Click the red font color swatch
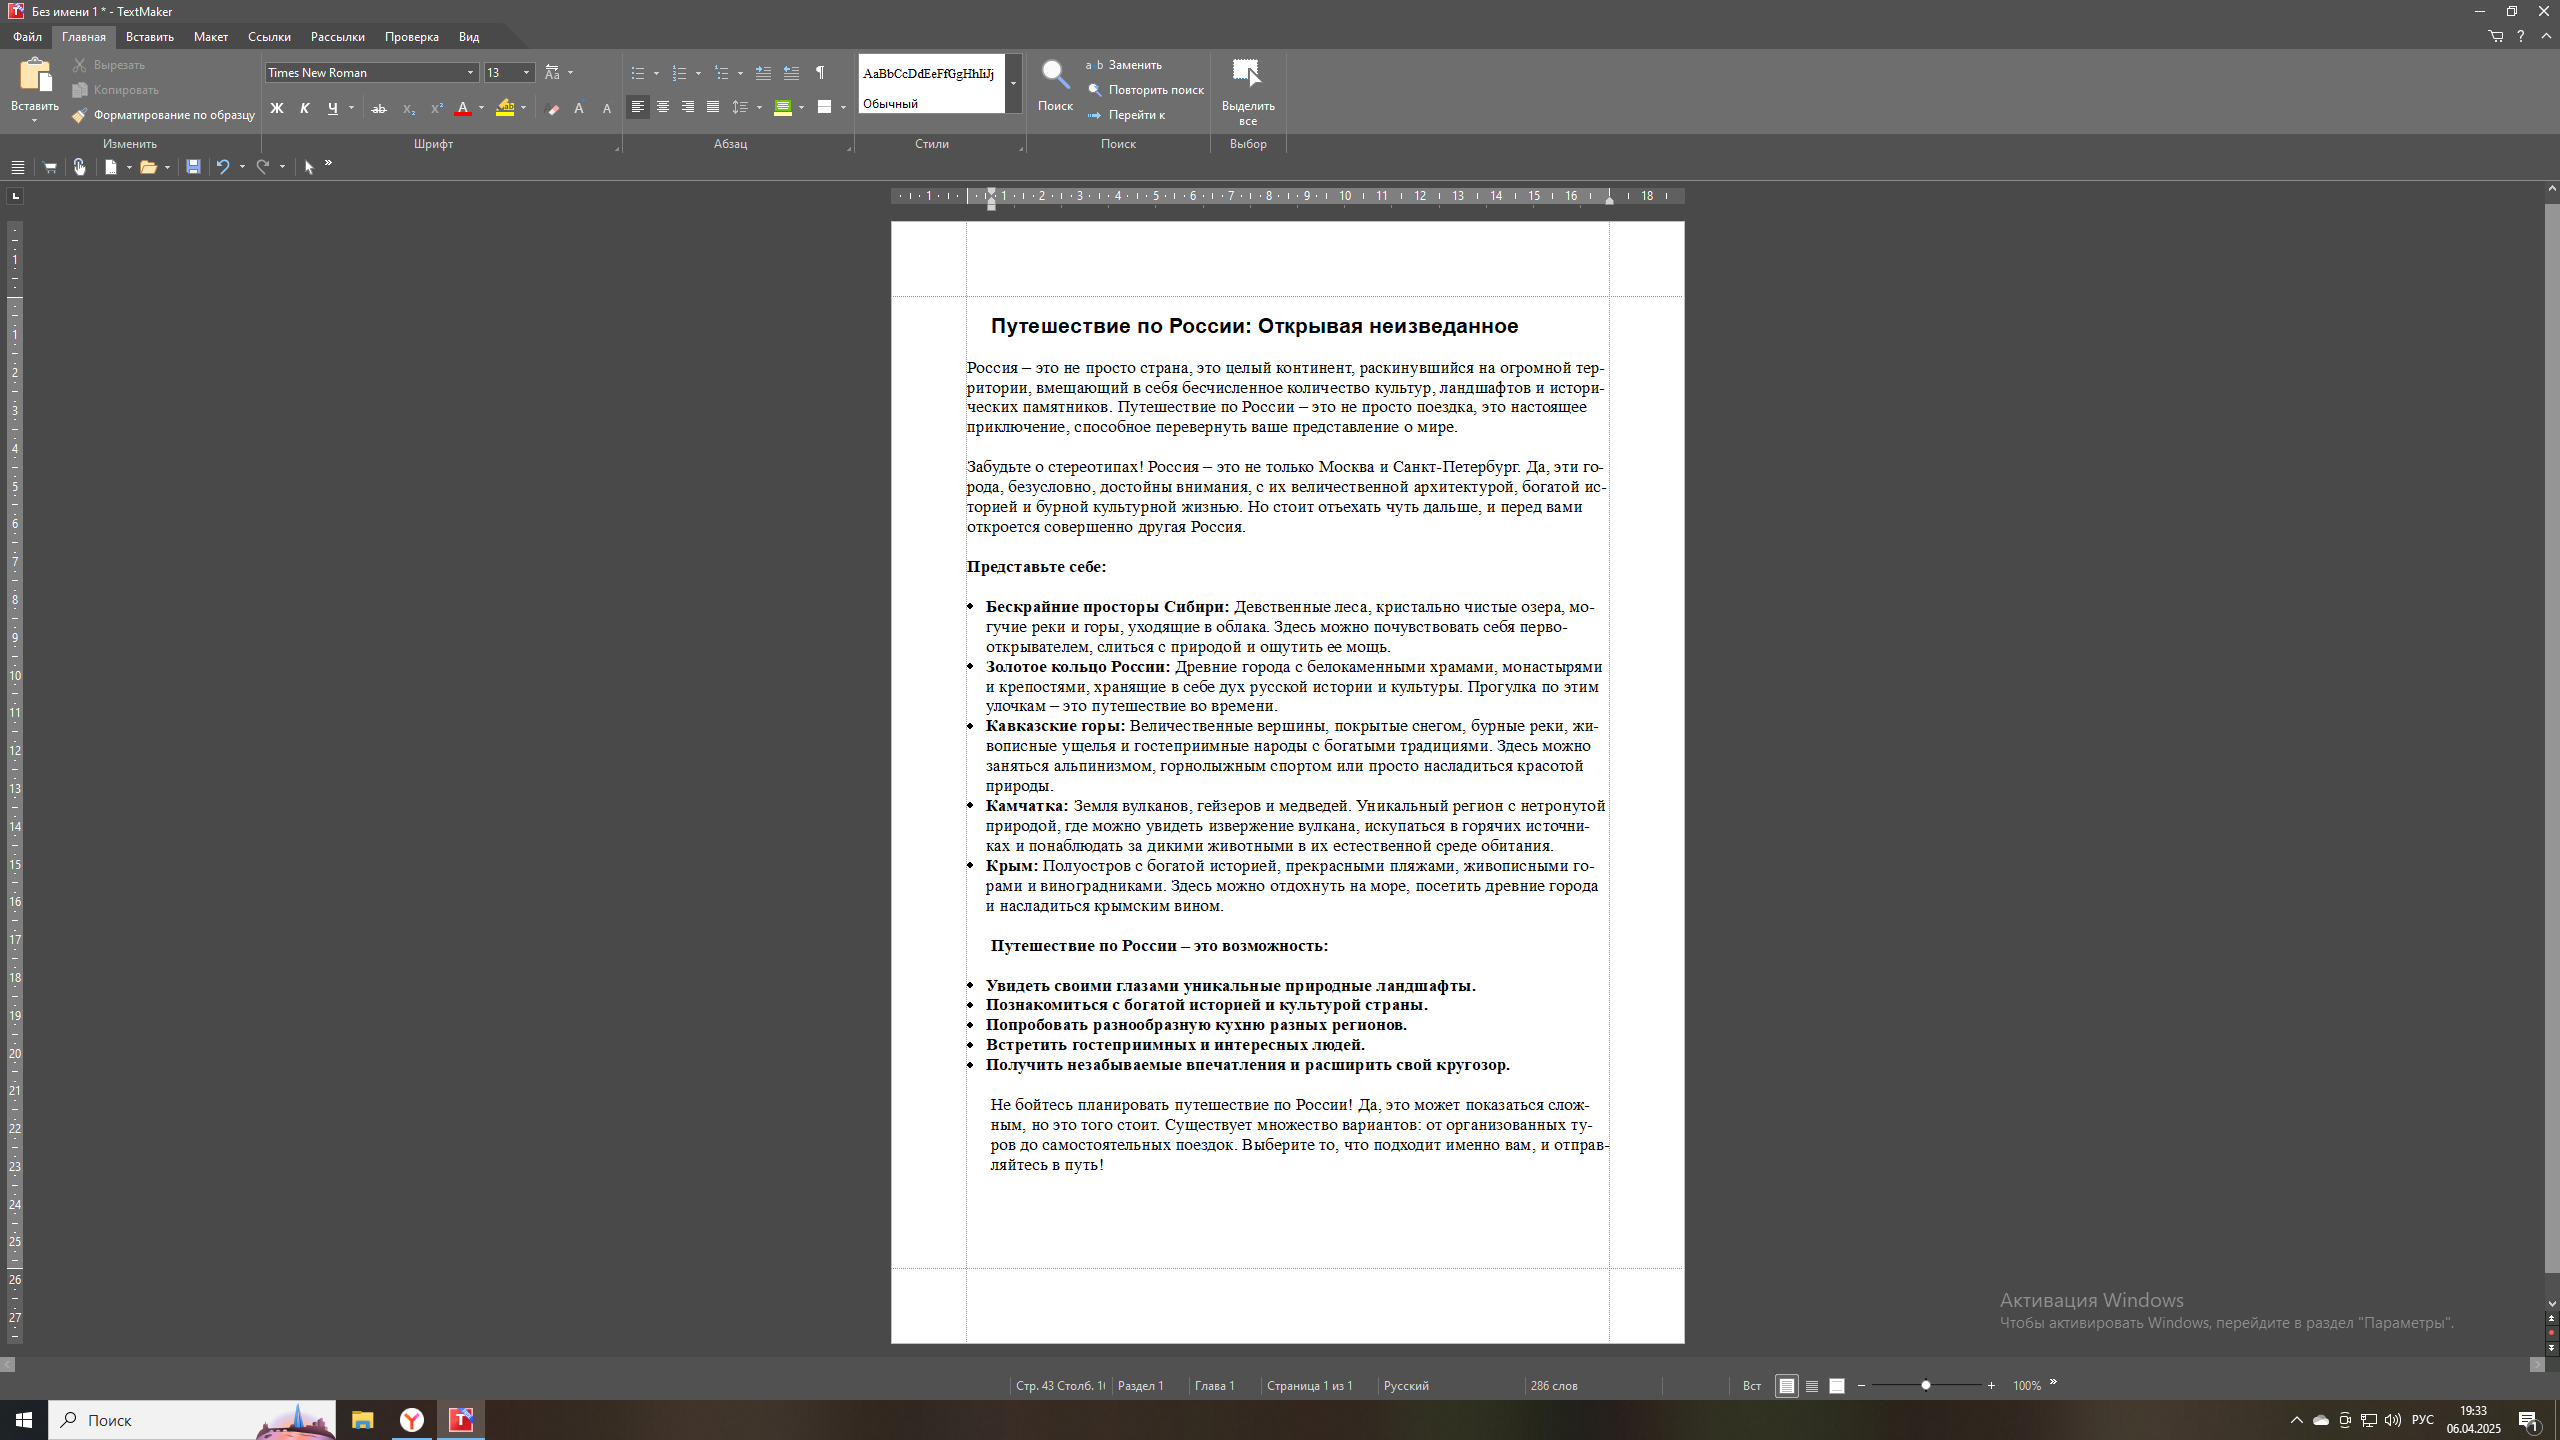Screen dimensions: 2560x1440 point(463,108)
